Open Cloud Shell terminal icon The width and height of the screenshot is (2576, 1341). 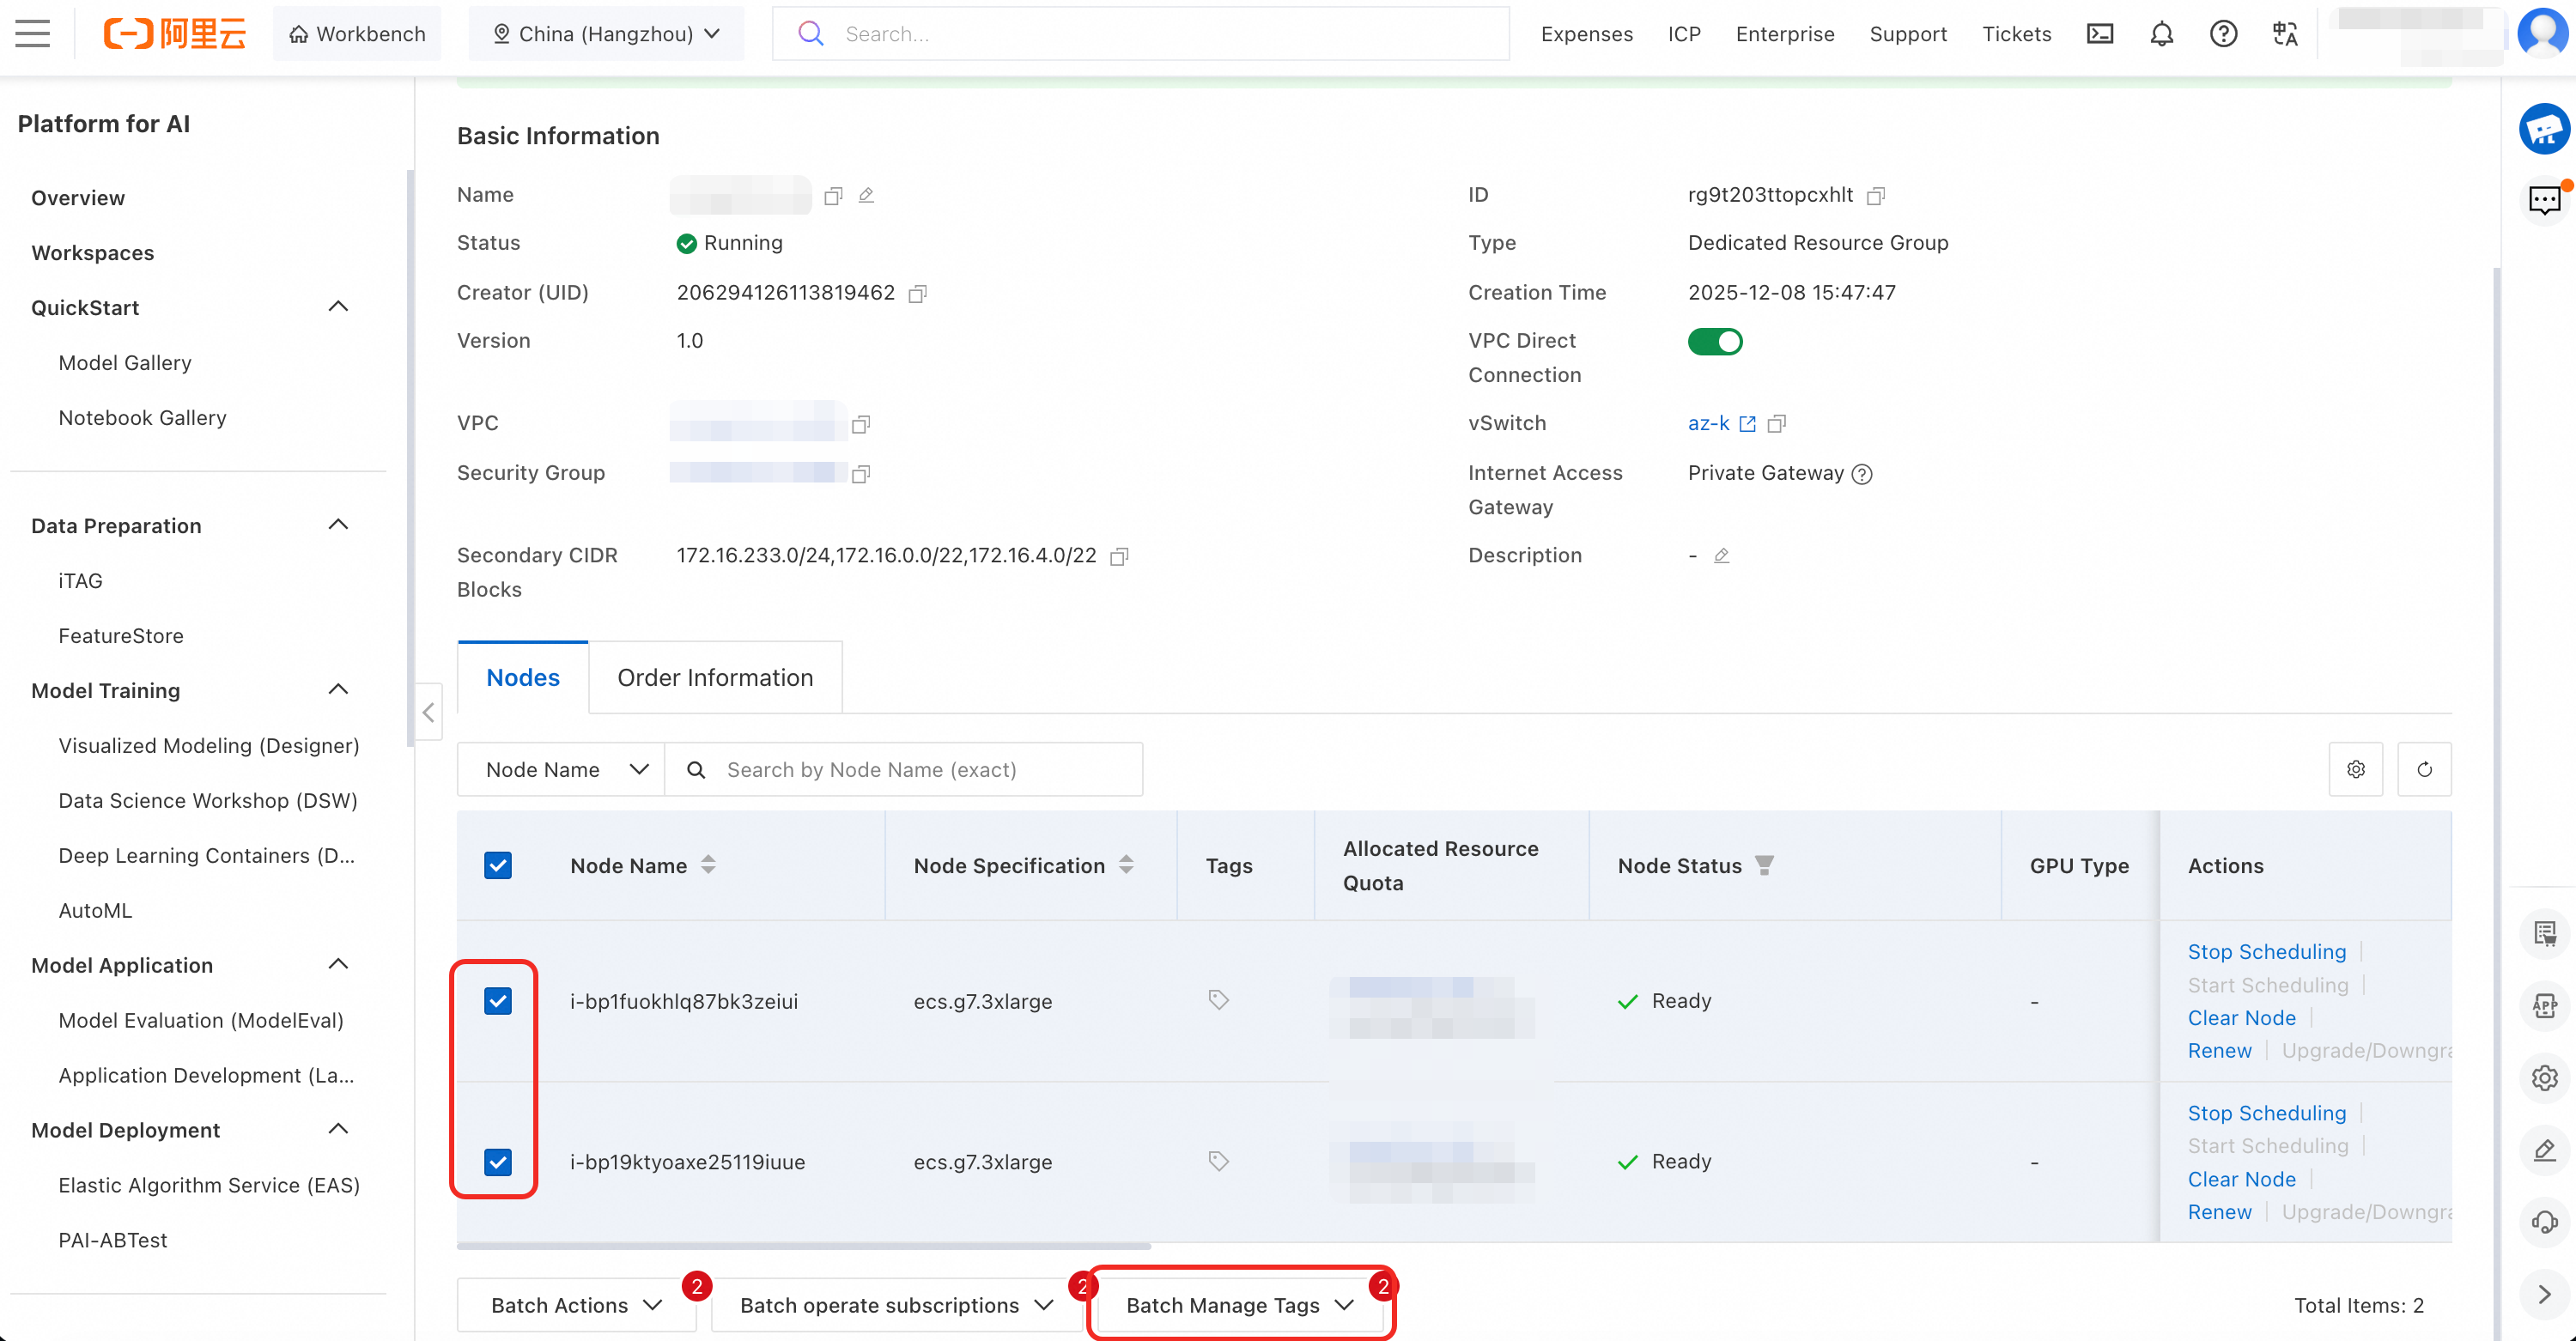point(2099,34)
